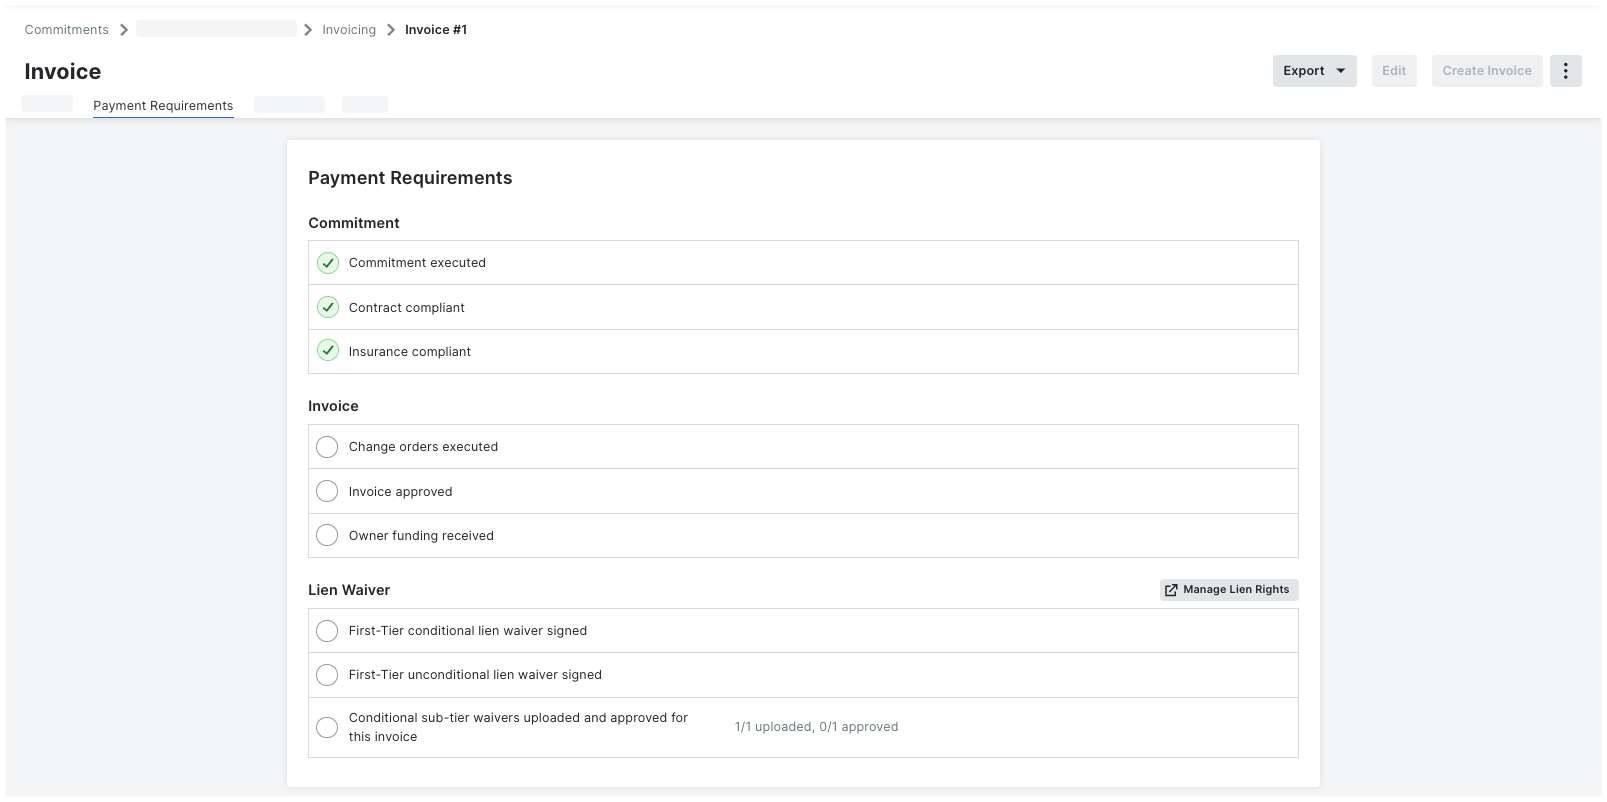Screen dimensions: 1607x802
Task: Click the Commitment executed label
Action: pyautogui.click(x=417, y=263)
